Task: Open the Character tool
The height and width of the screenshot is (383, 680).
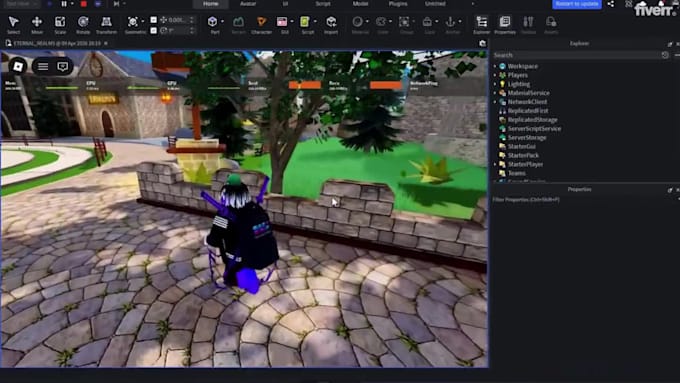Action: coord(261,24)
